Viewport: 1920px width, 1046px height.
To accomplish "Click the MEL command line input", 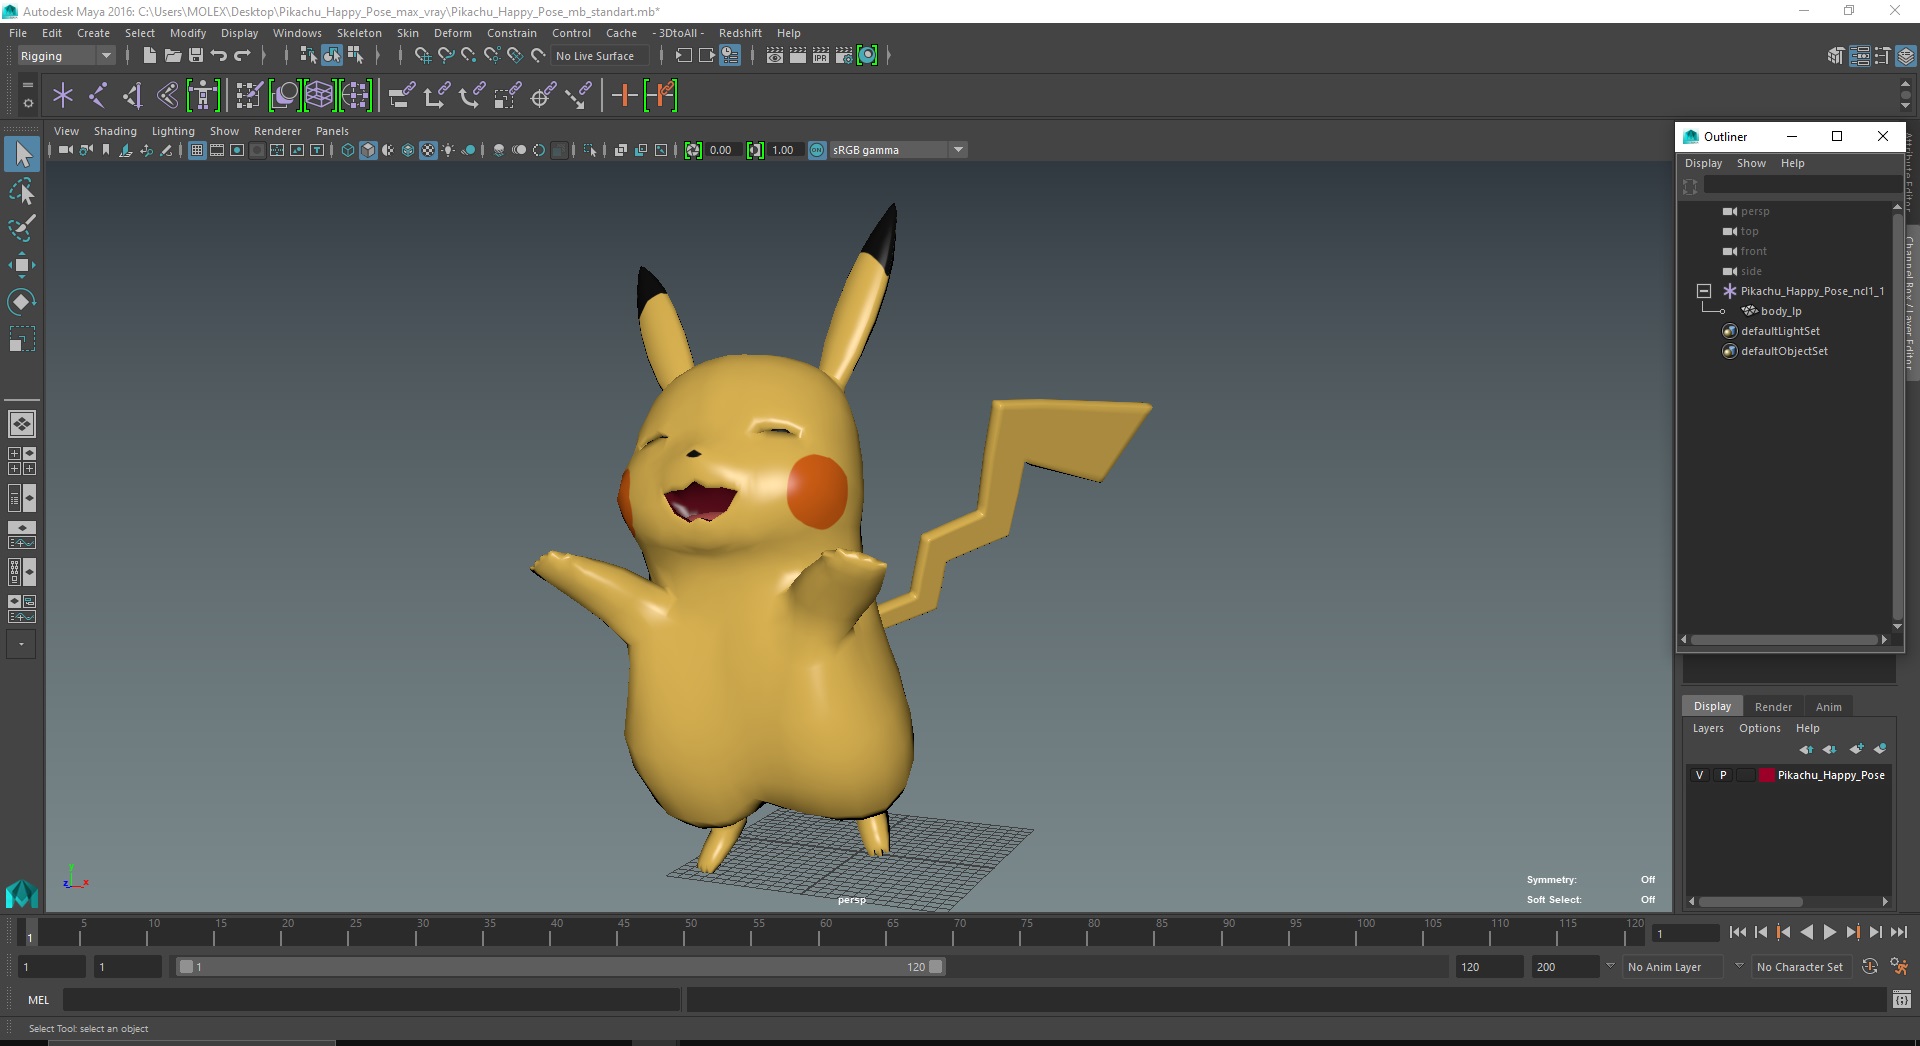I will click(x=371, y=999).
